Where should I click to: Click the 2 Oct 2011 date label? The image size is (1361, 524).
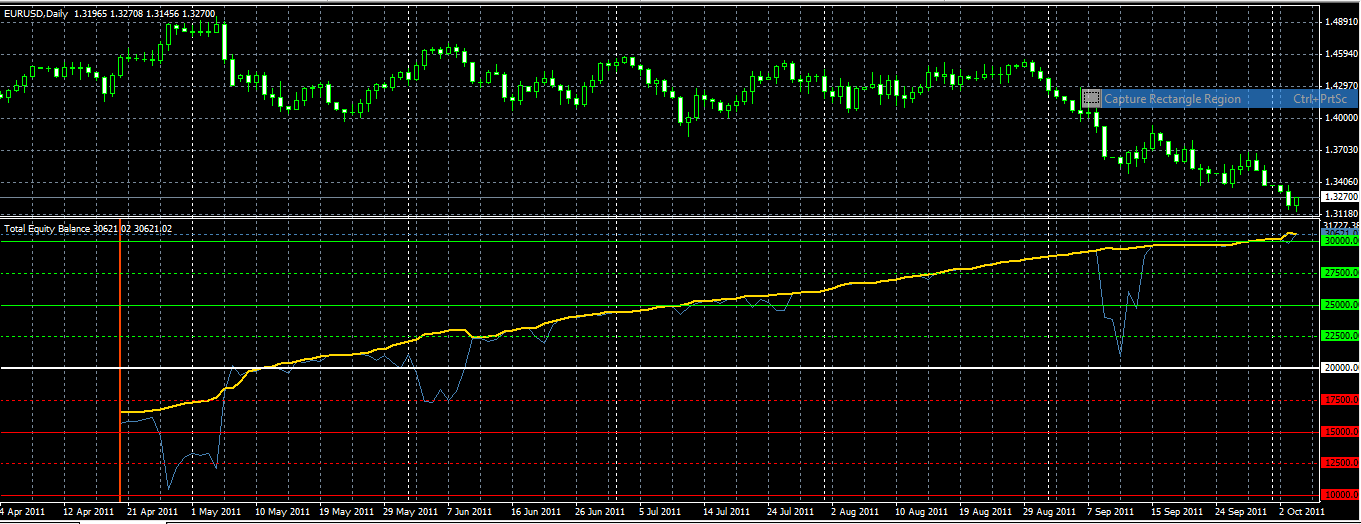(x=1300, y=511)
